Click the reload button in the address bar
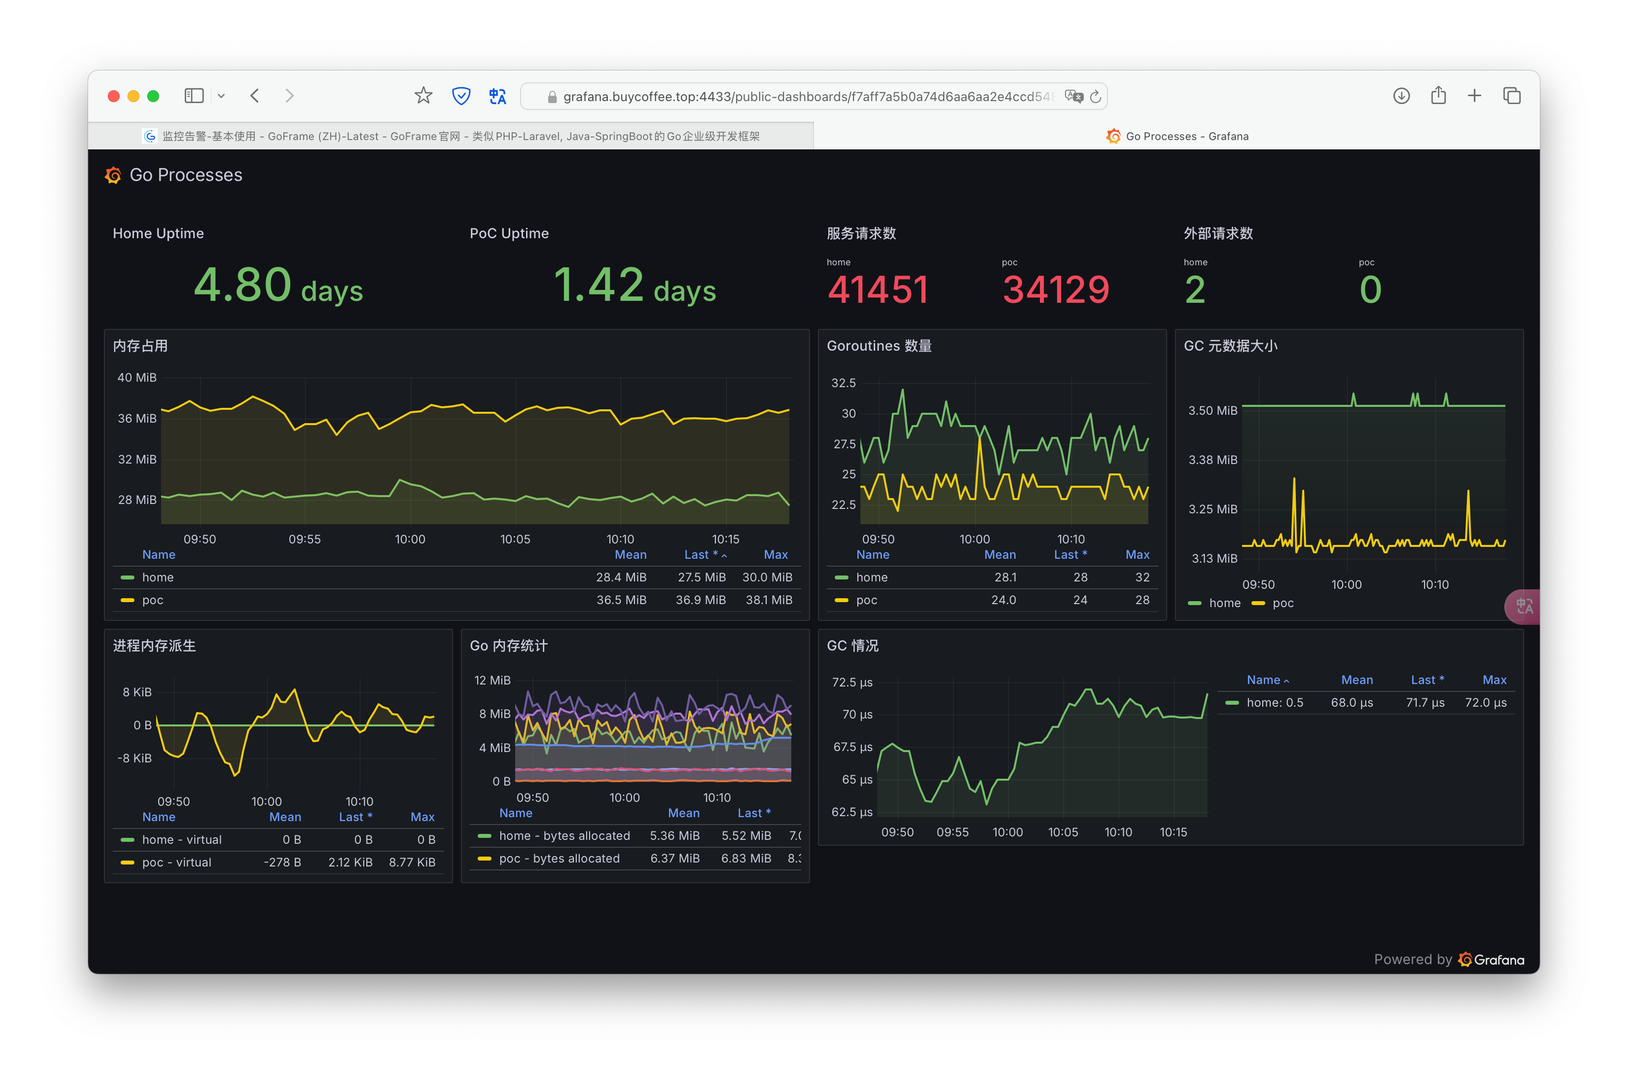 [x=1093, y=95]
